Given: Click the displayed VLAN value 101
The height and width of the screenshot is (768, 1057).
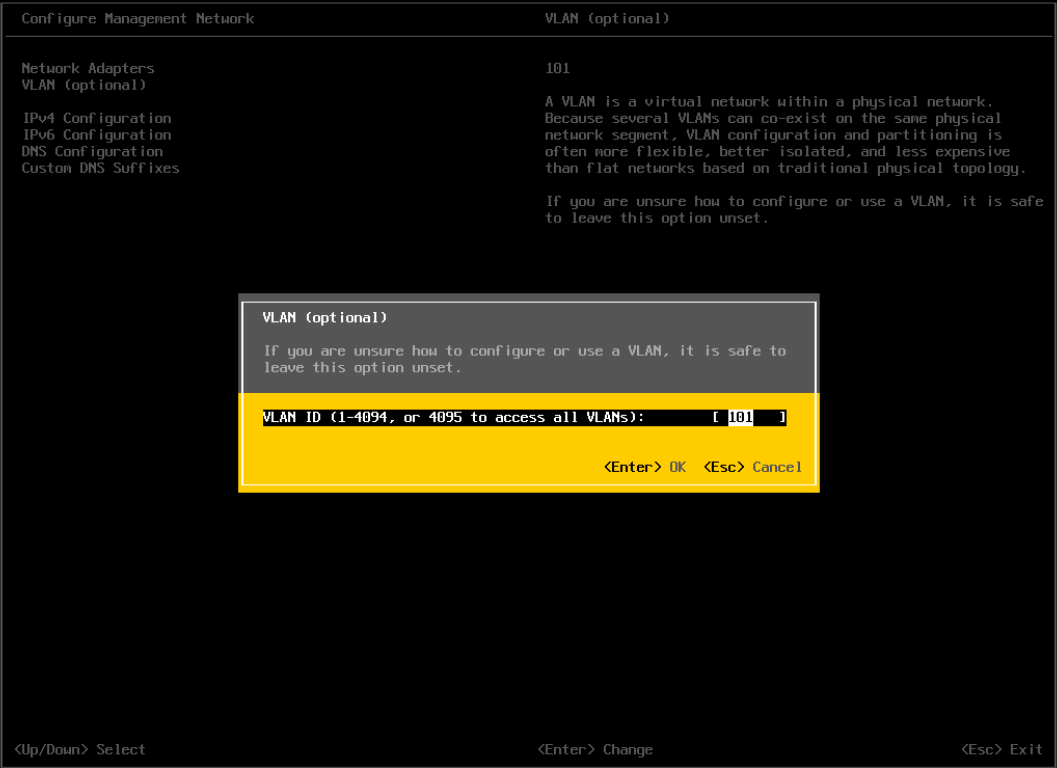Looking at the screenshot, I should pyautogui.click(x=557, y=68).
